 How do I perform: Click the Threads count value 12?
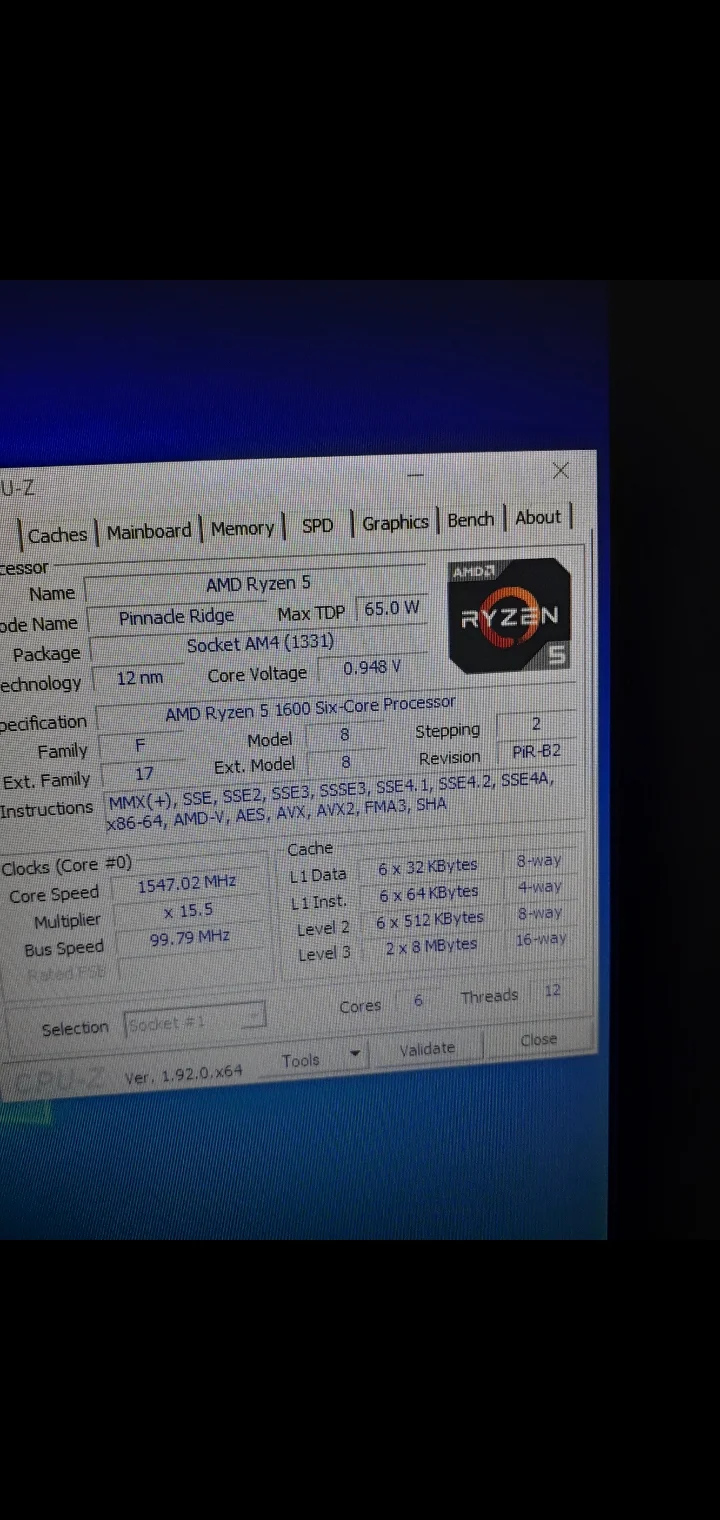[552, 991]
